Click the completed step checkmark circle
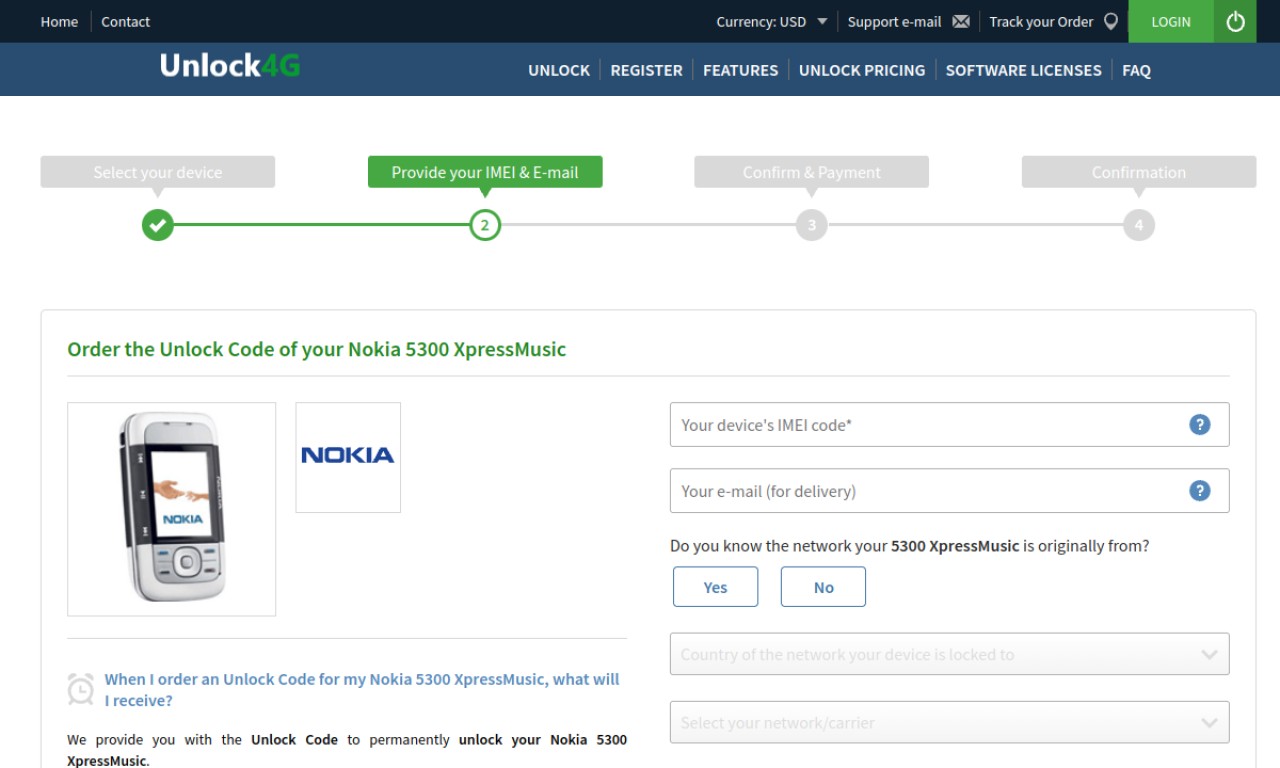The height and width of the screenshot is (768, 1280). click(158, 225)
